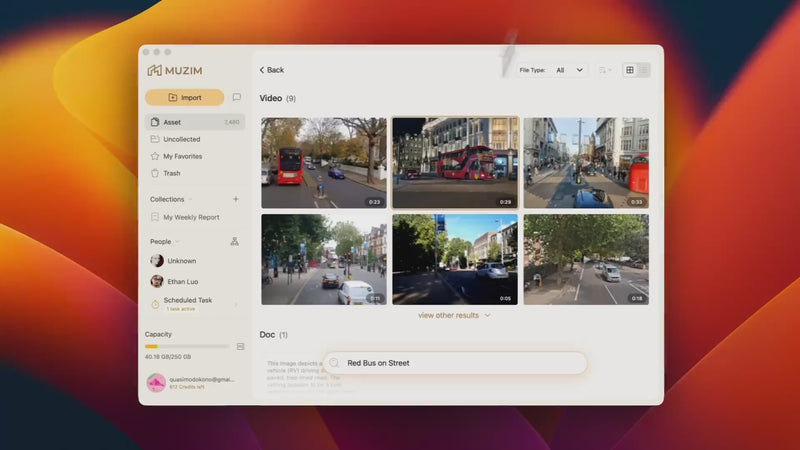Click the My Weekly Report bookmark icon
800x450 pixels.
click(155, 217)
